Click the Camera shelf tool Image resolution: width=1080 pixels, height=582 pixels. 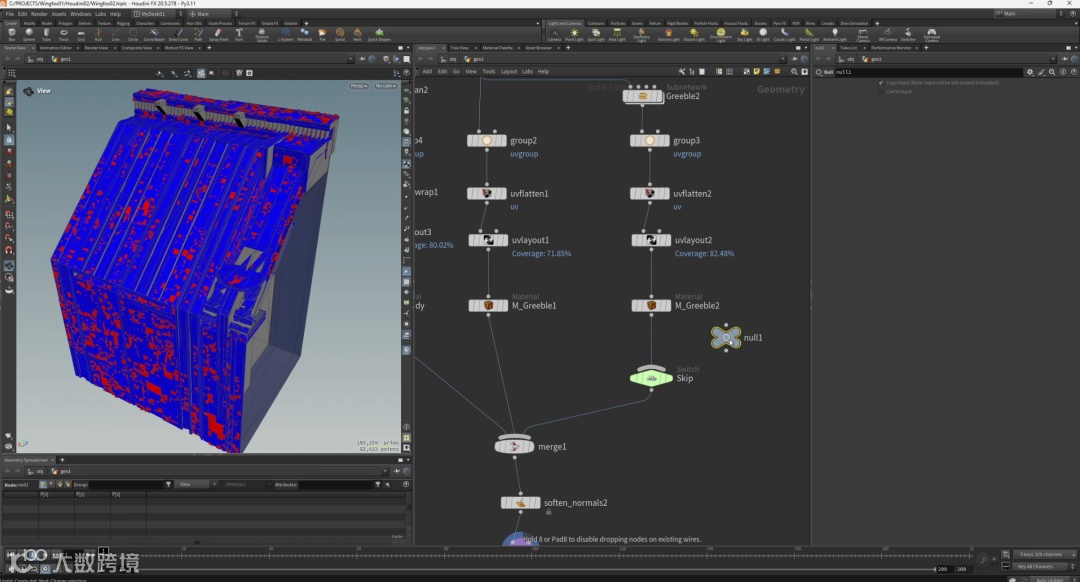(554, 34)
